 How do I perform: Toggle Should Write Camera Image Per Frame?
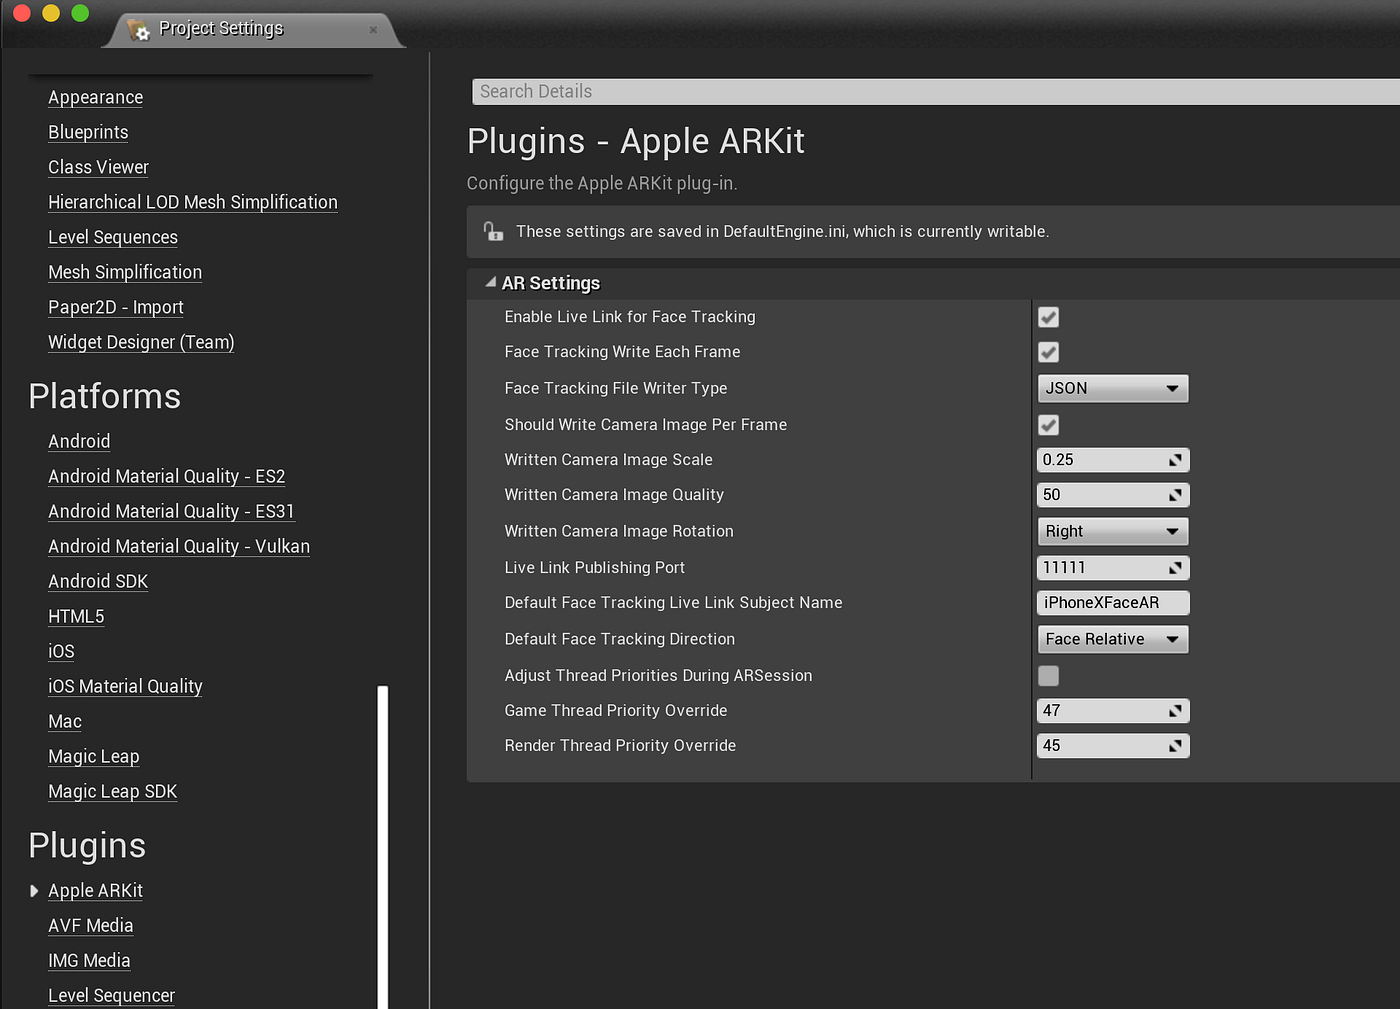1048,425
